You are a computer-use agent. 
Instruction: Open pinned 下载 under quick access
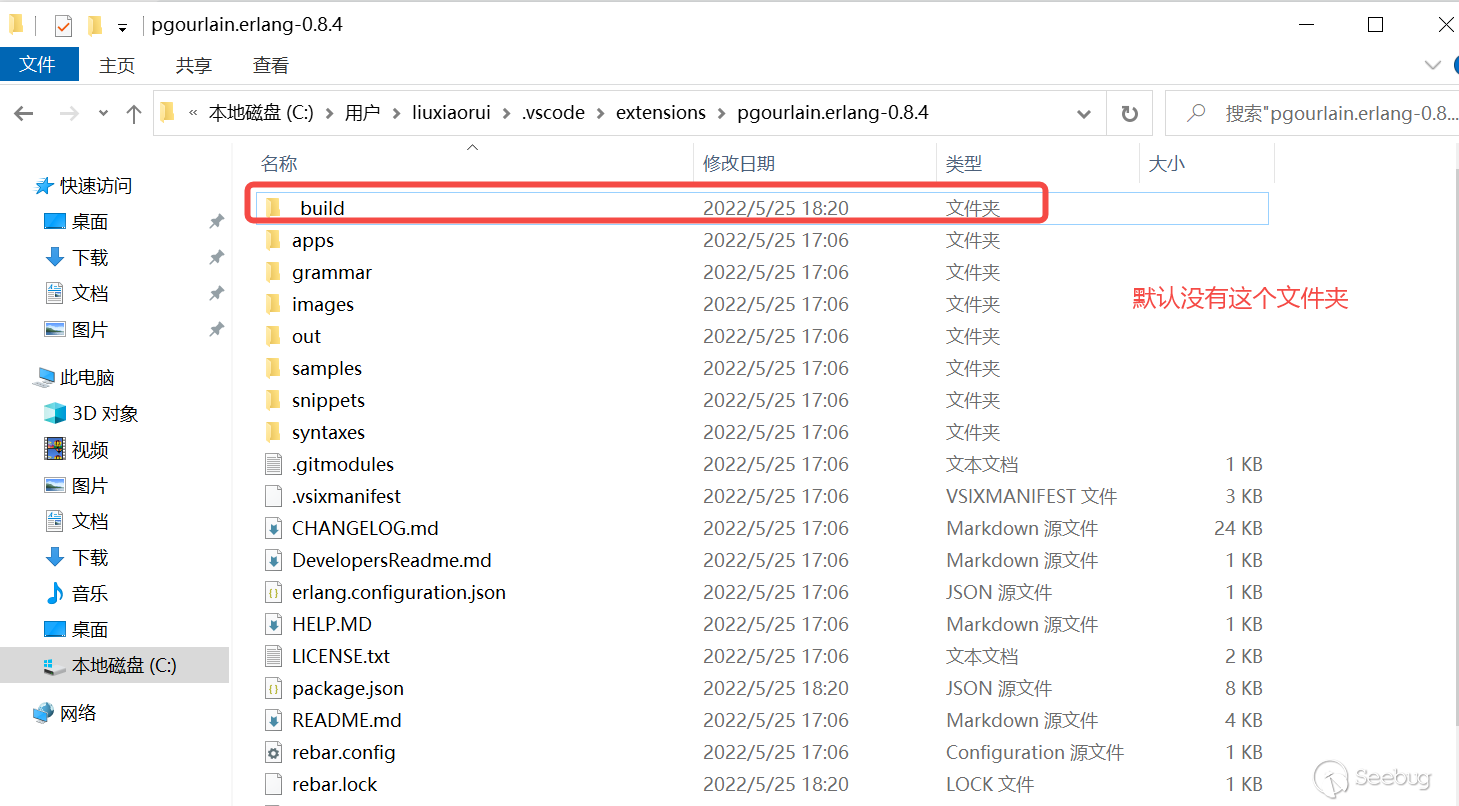point(89,258)
